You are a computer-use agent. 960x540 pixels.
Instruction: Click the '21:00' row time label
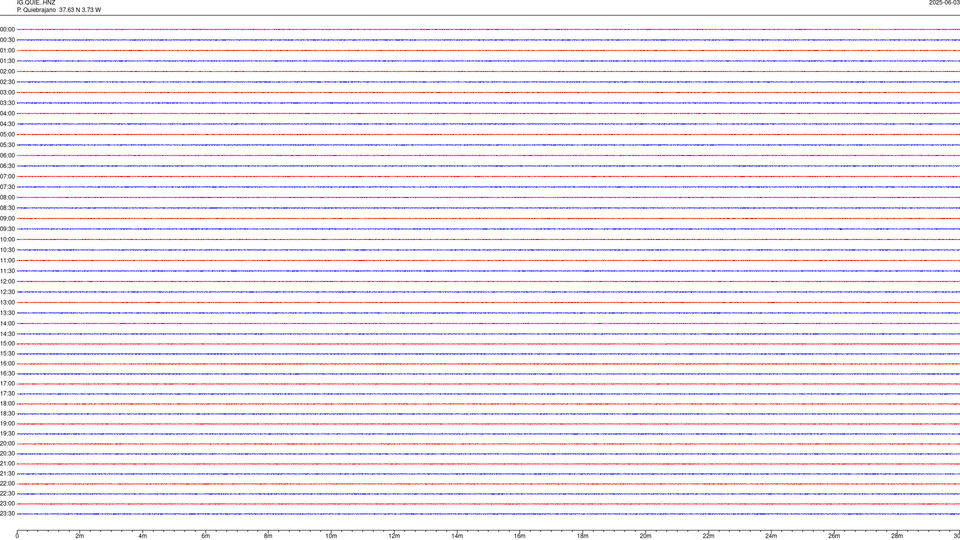7,463
